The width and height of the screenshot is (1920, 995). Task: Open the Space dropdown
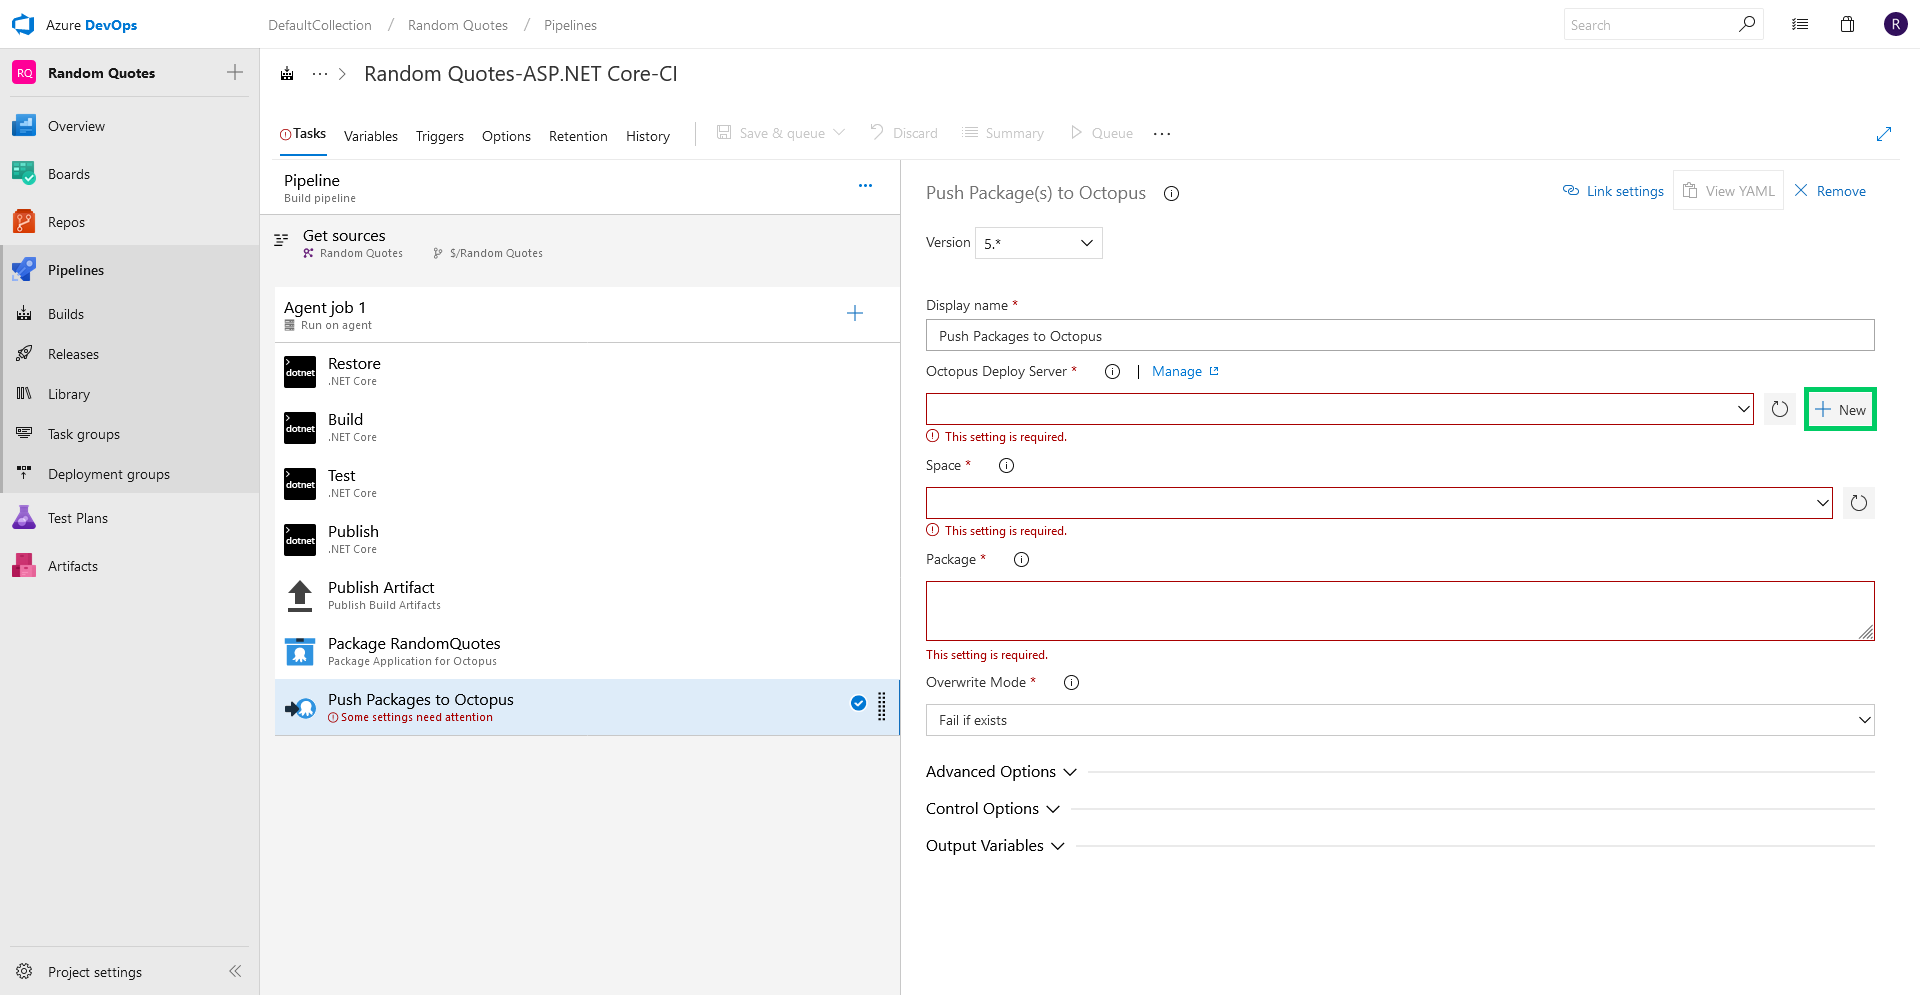tap(1379, 503)
